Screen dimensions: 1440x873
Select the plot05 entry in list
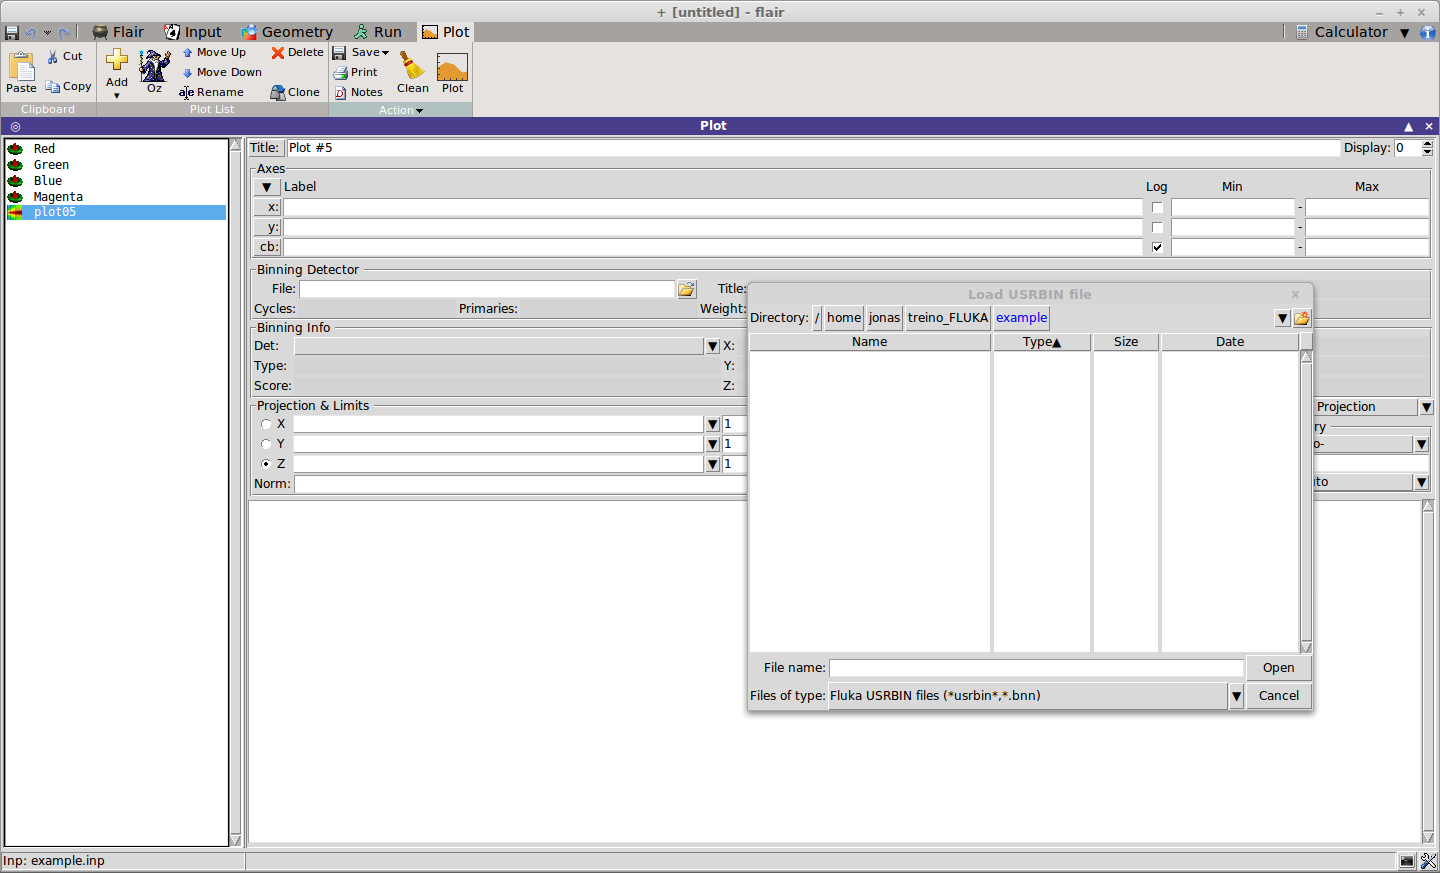pyautogui.click(x=116, y=213)
